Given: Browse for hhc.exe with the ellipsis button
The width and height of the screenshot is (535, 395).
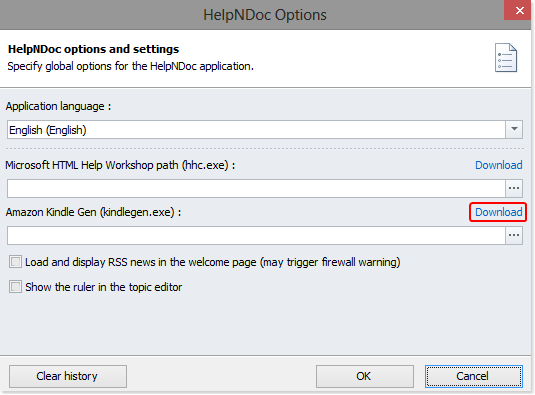Looking at the screenshot, I should (x=514, y=189).
